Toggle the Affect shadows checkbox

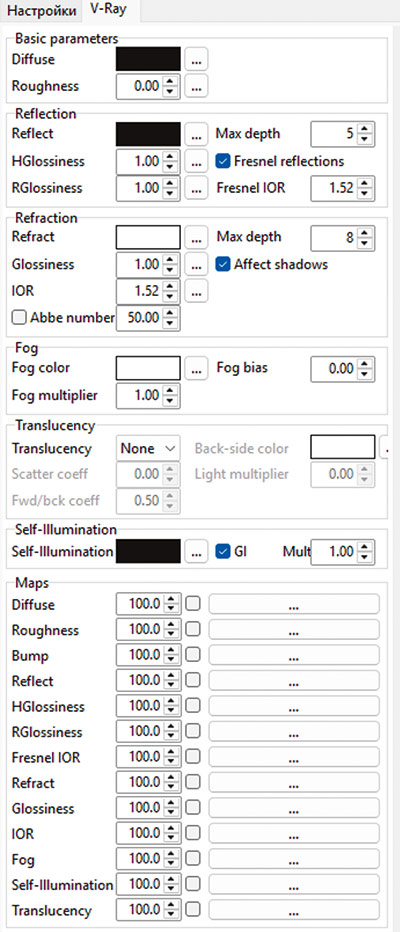point(222,265)
